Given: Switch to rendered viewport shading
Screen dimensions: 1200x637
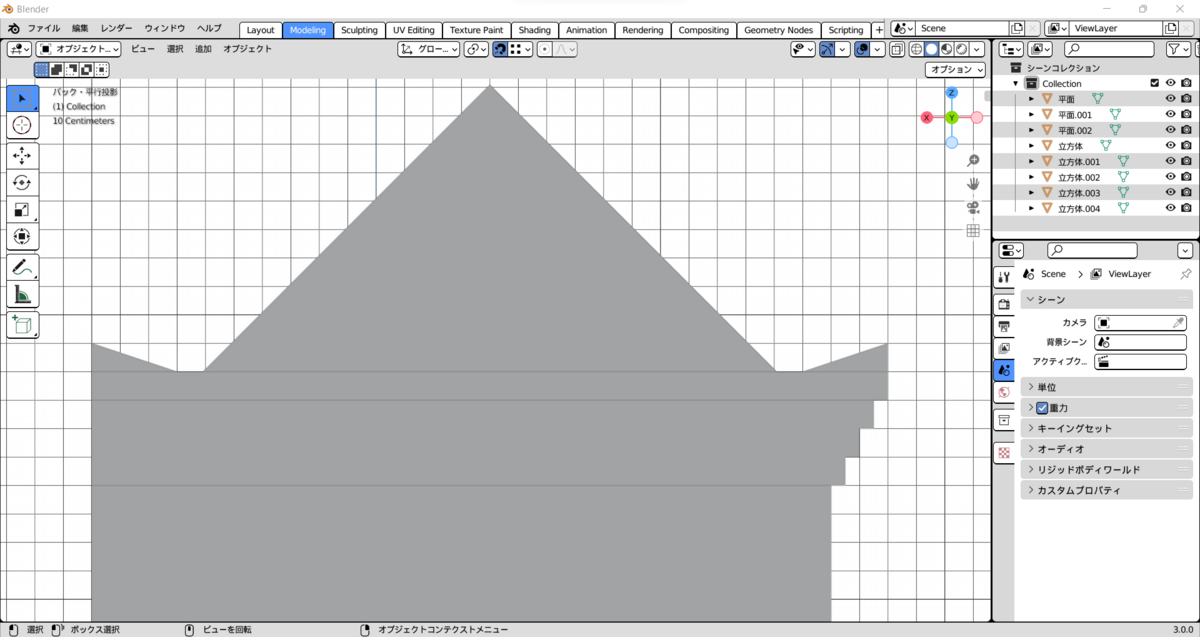Looking at the screenshot, I should pyautogui.click(x=961, y=49).
